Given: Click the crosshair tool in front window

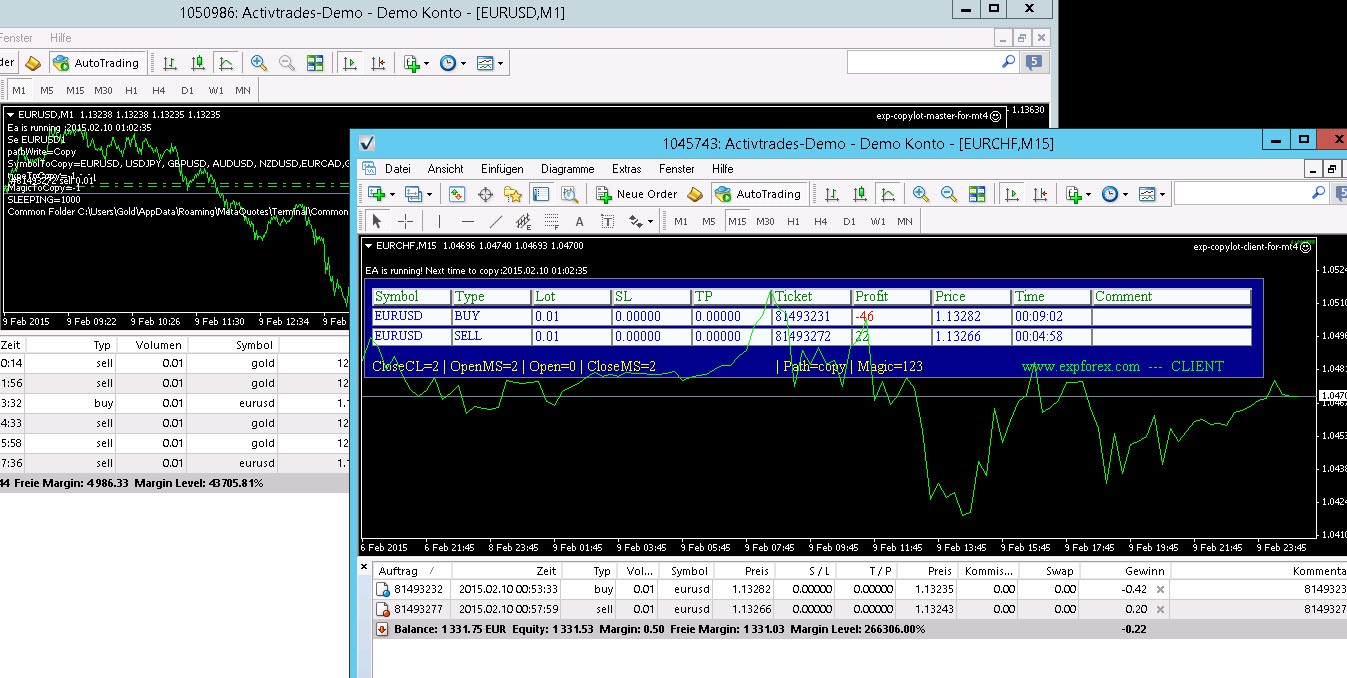Looking at the screenshot, I should pos(405,221).
